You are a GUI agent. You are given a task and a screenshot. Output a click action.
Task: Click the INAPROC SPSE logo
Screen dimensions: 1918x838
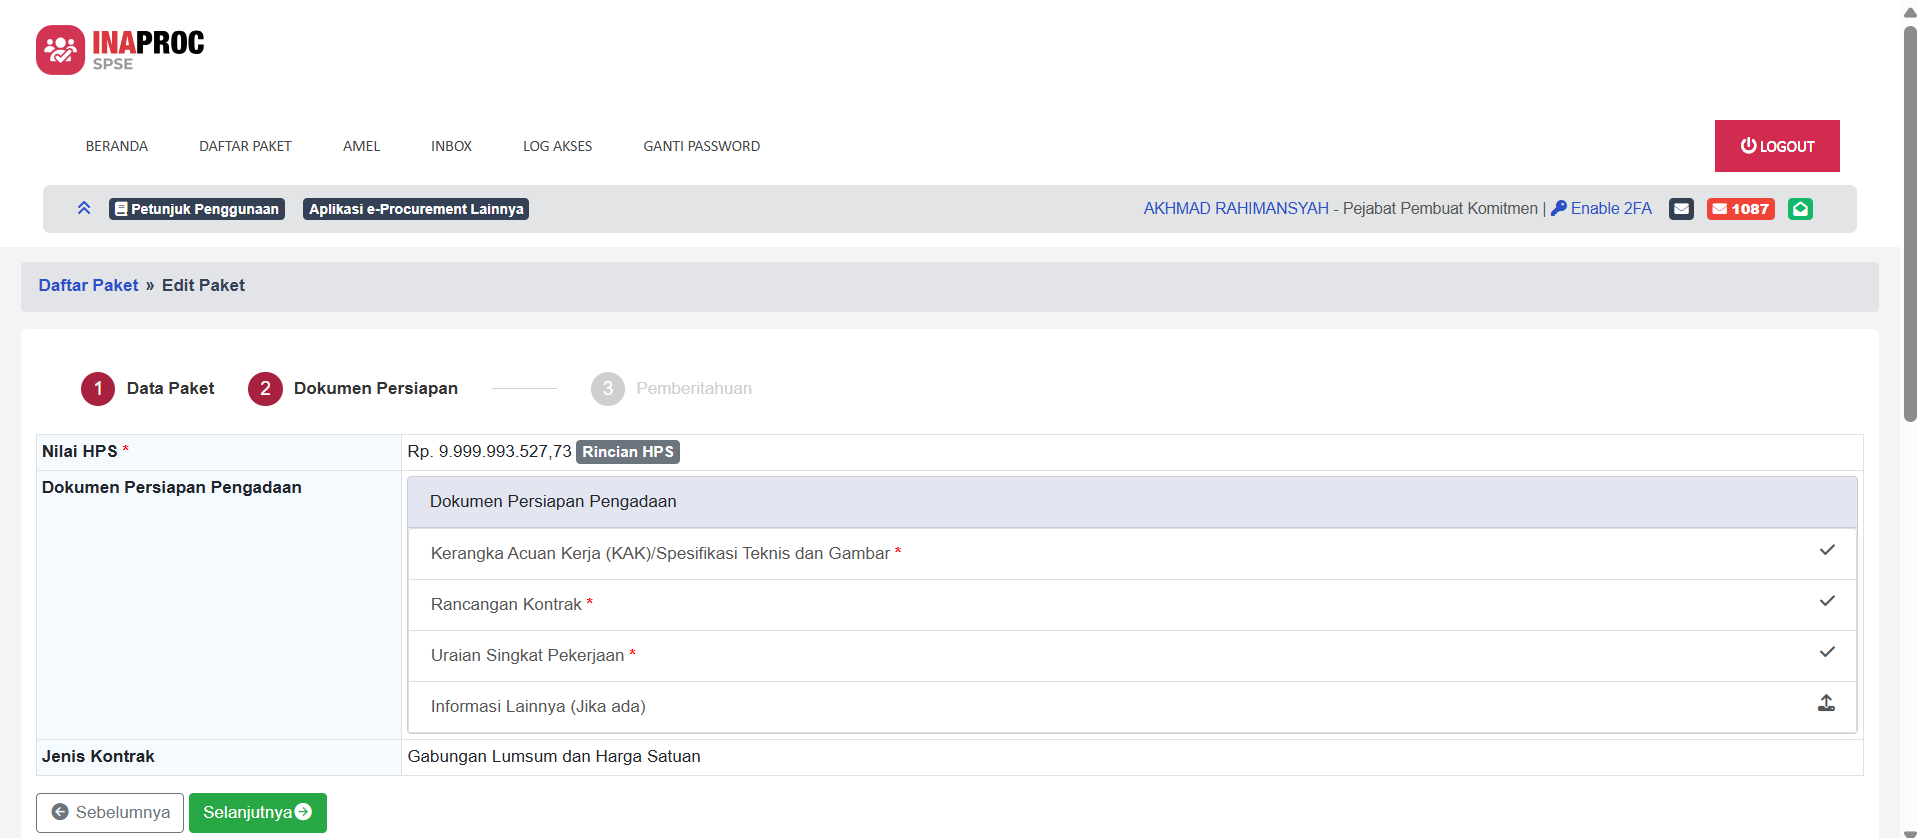(x=120, y=49)
